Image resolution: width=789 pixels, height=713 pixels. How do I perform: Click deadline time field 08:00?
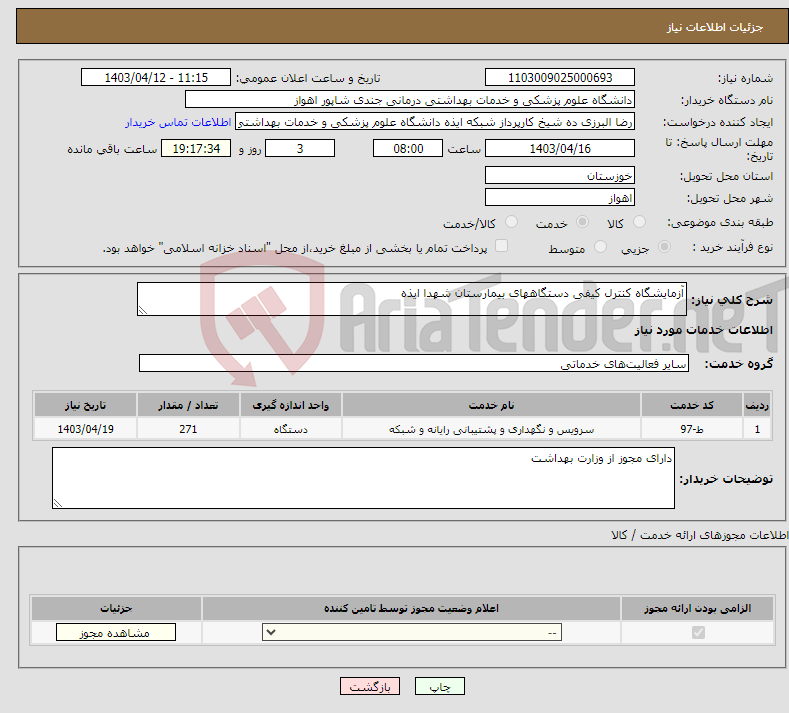(408, 148)
